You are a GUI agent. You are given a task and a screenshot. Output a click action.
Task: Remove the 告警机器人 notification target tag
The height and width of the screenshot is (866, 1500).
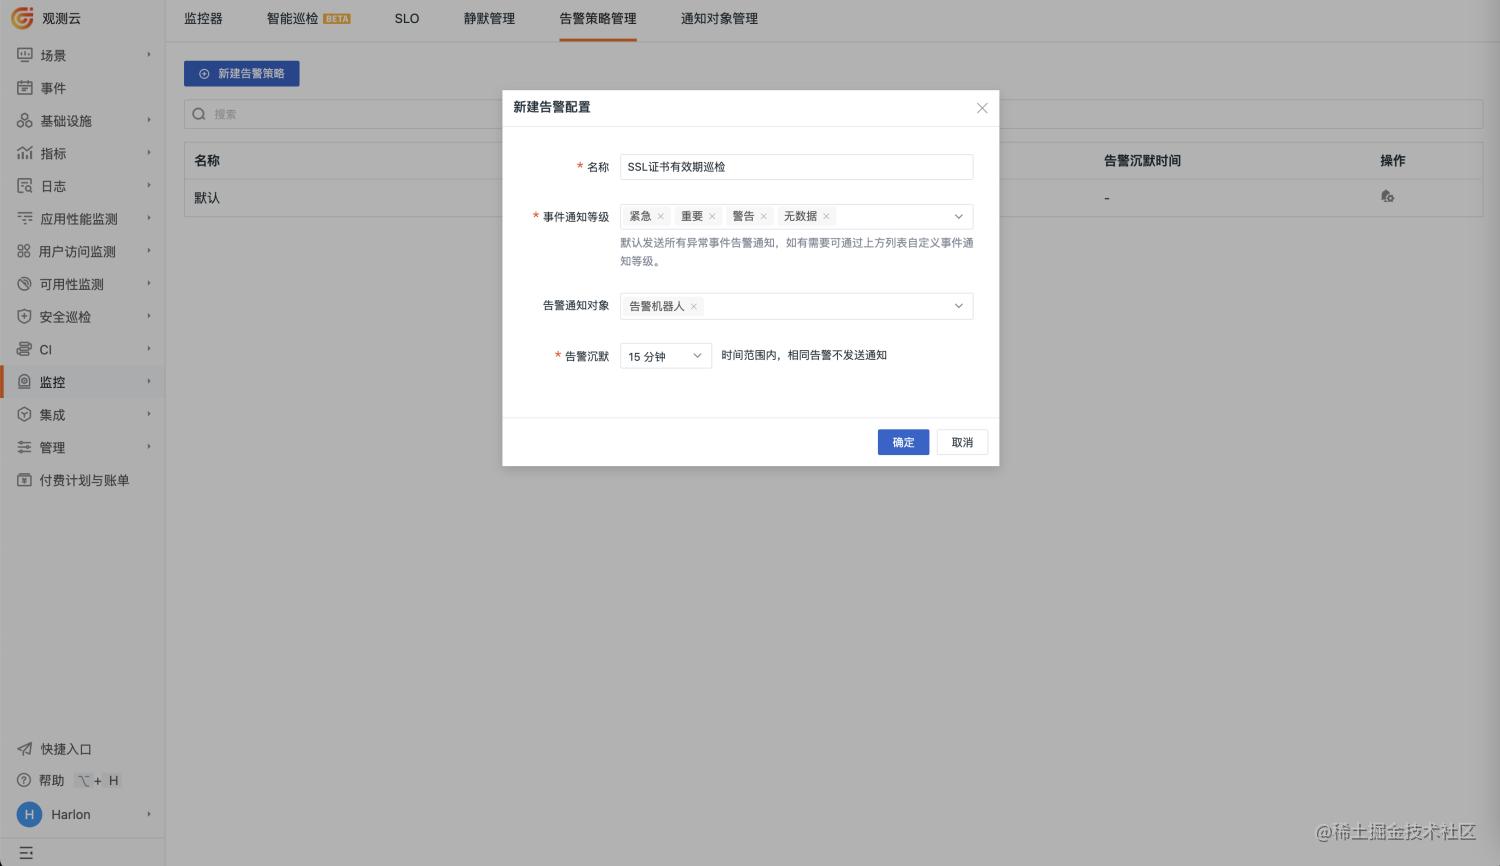[x=694, y=306]
